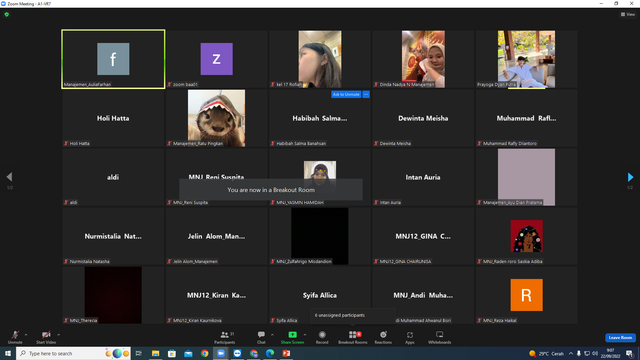640x360 pixels.
Task: Open audio options arrow beside Unmute
Action: (x=26, y=335)
